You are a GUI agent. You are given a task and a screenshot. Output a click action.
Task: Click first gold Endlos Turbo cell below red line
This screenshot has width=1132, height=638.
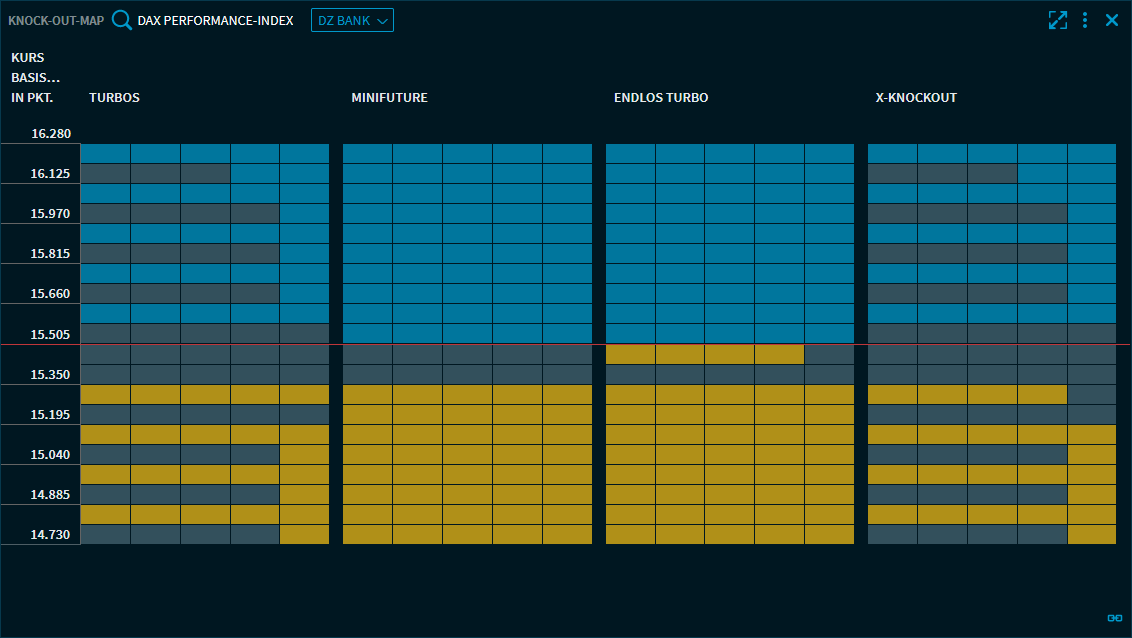(630, 354)
